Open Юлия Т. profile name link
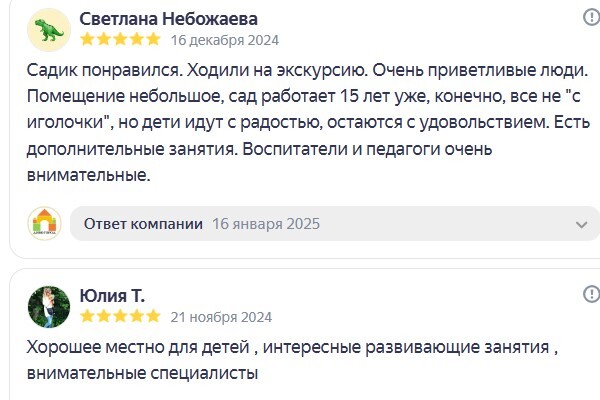600x400 pixels. 112,296
